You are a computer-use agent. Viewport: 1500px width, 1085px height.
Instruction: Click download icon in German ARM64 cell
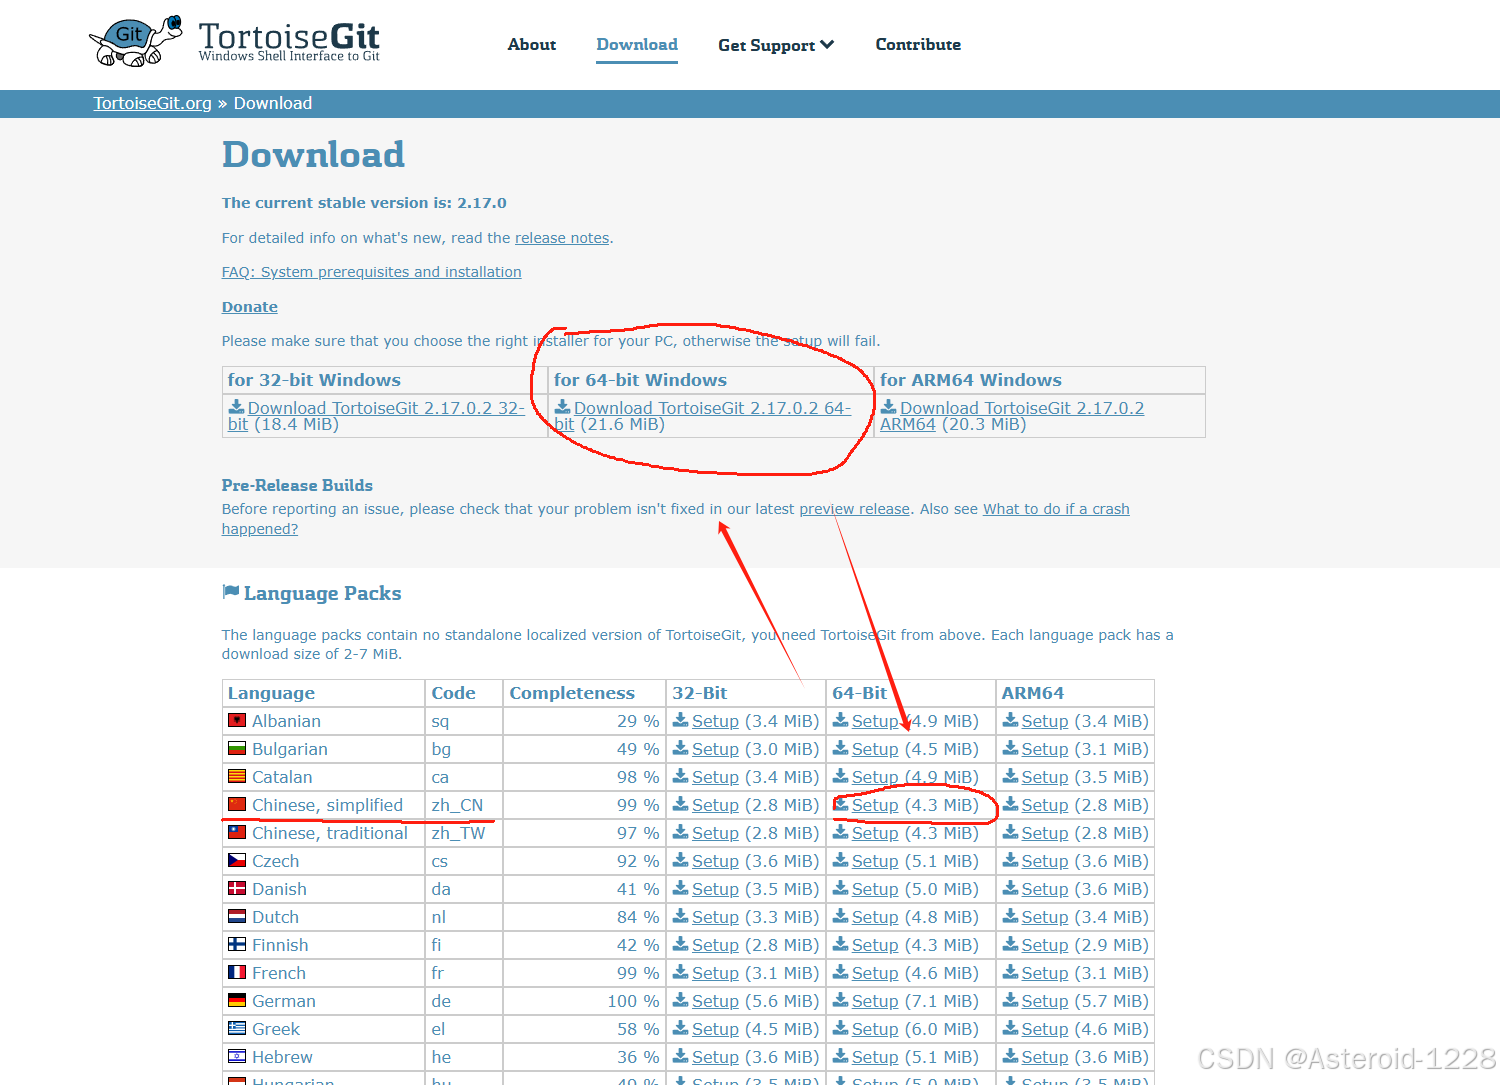(x=1011, y=1000)
